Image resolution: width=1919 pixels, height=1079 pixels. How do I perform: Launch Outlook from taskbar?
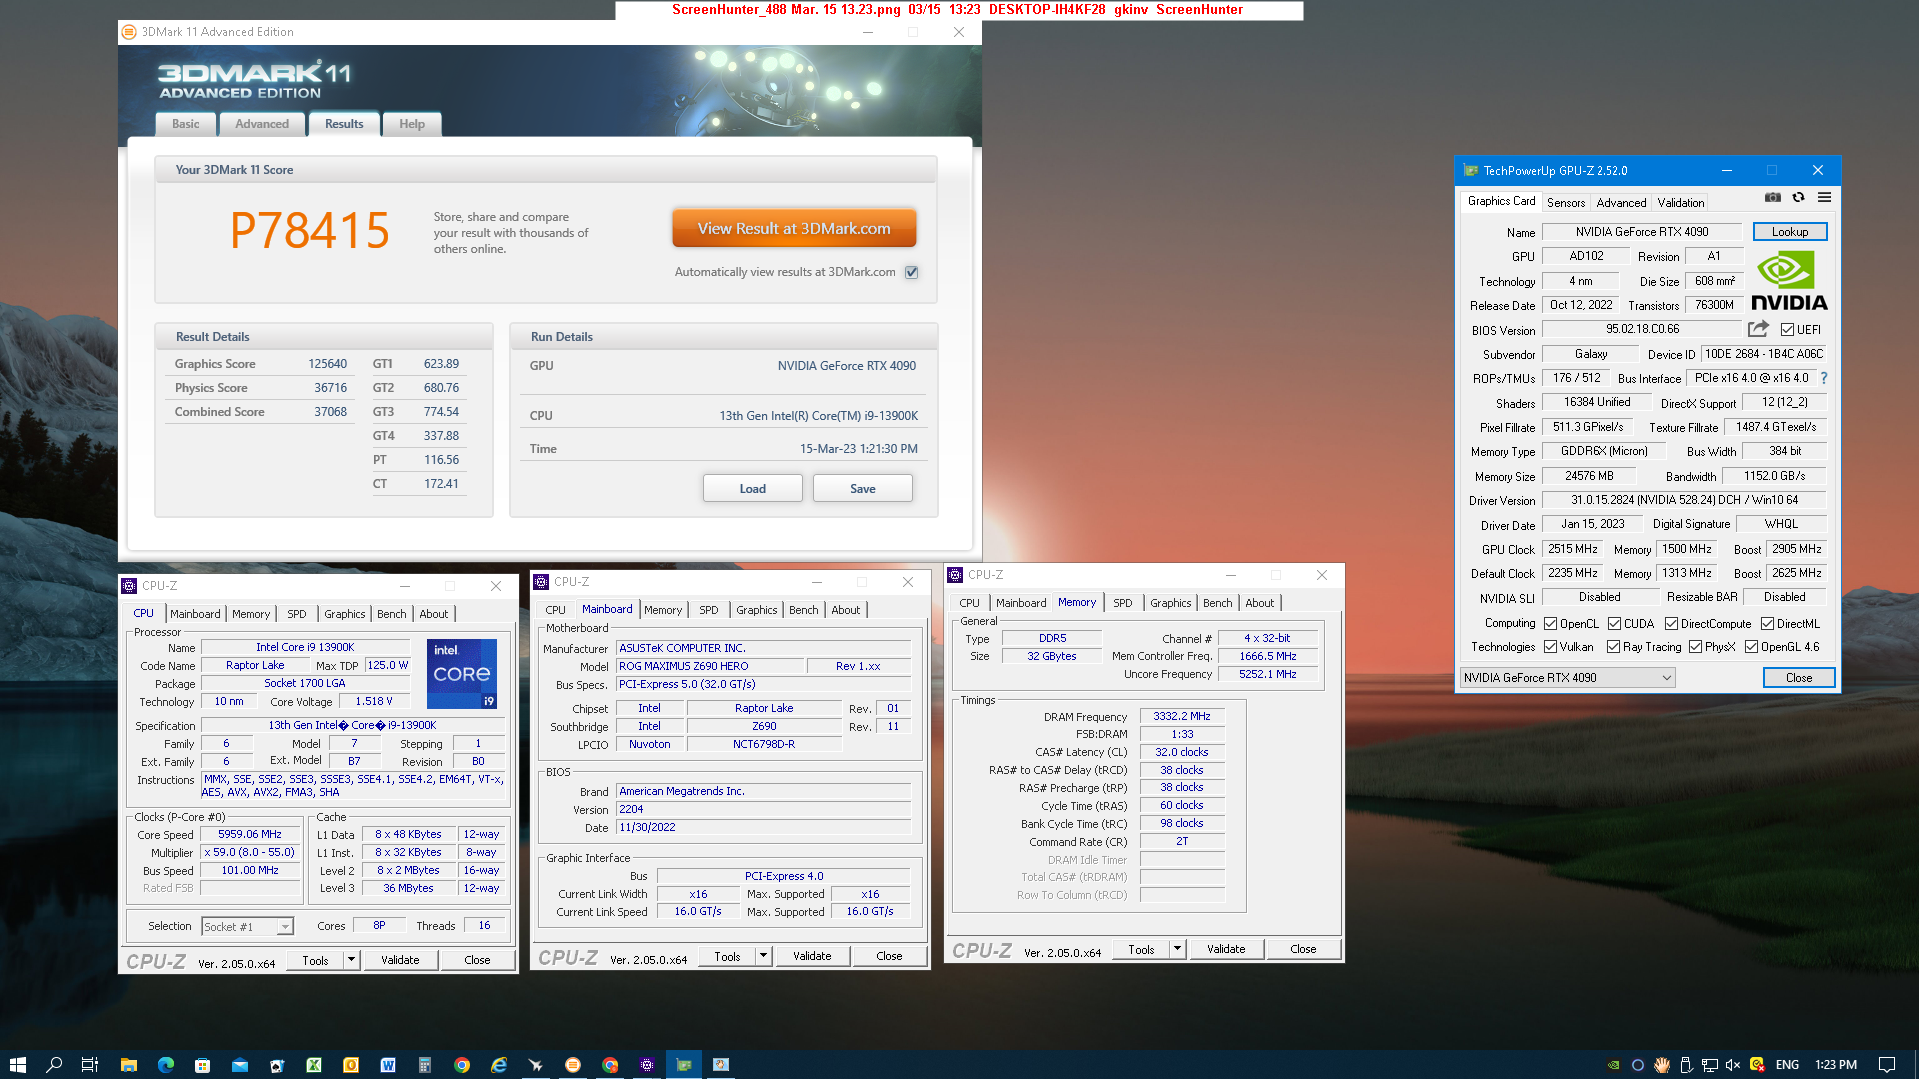[x=351, y=1065]
